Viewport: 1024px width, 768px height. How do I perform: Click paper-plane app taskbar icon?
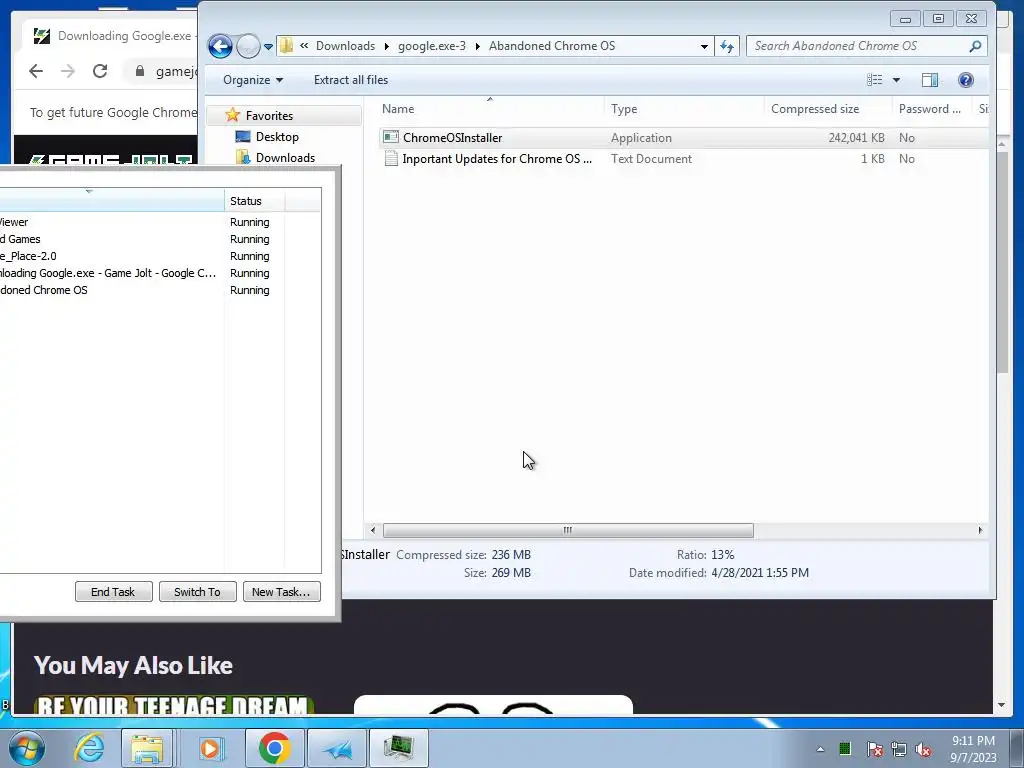pyautogui.click(x=337, y=748)
